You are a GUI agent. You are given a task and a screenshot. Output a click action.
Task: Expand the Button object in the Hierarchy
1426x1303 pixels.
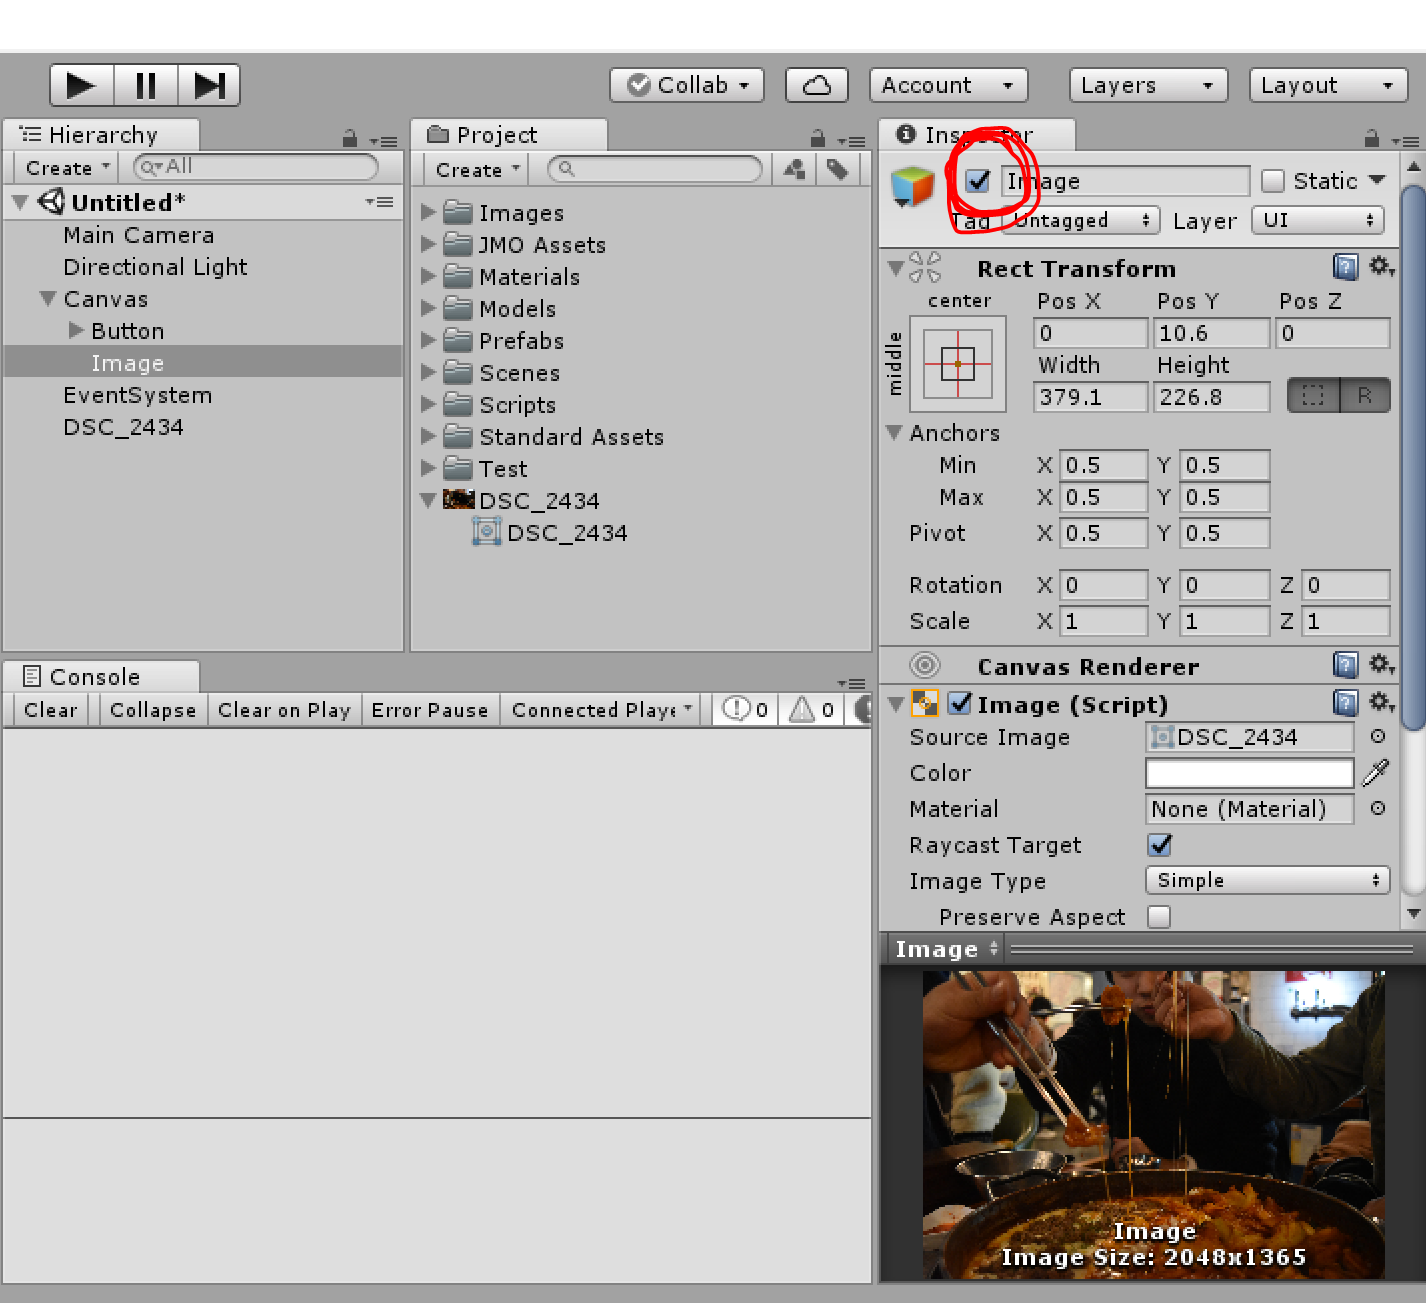(76, 330)
